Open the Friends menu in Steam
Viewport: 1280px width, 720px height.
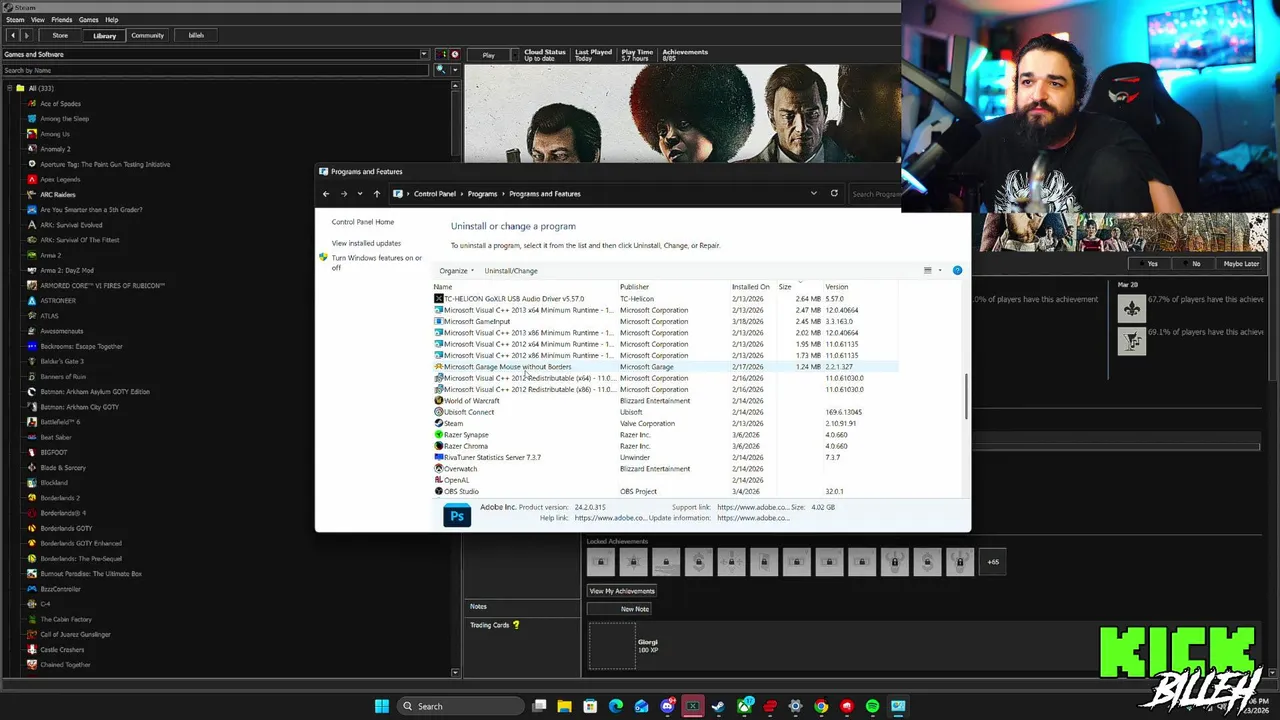click(62, 20)
